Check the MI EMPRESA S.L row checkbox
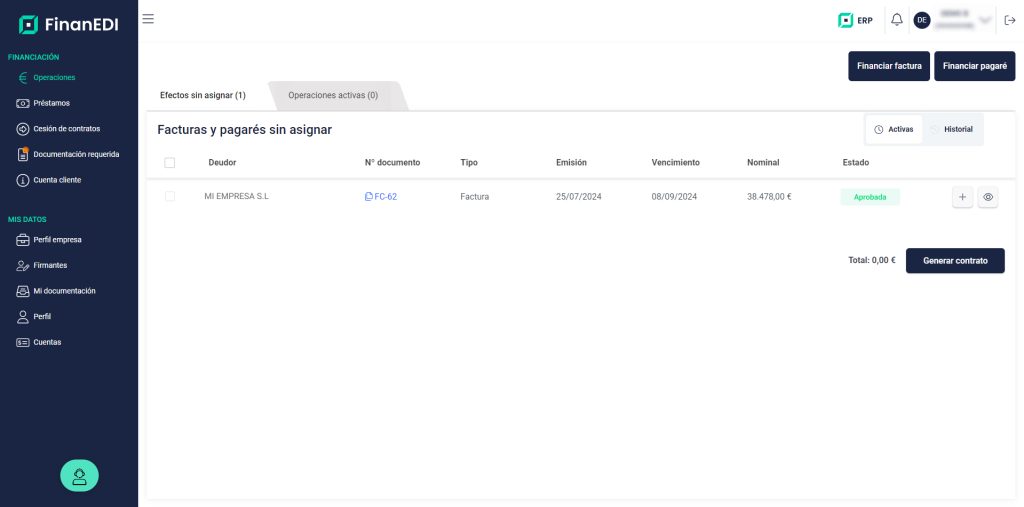 click(x=170, y=196)
